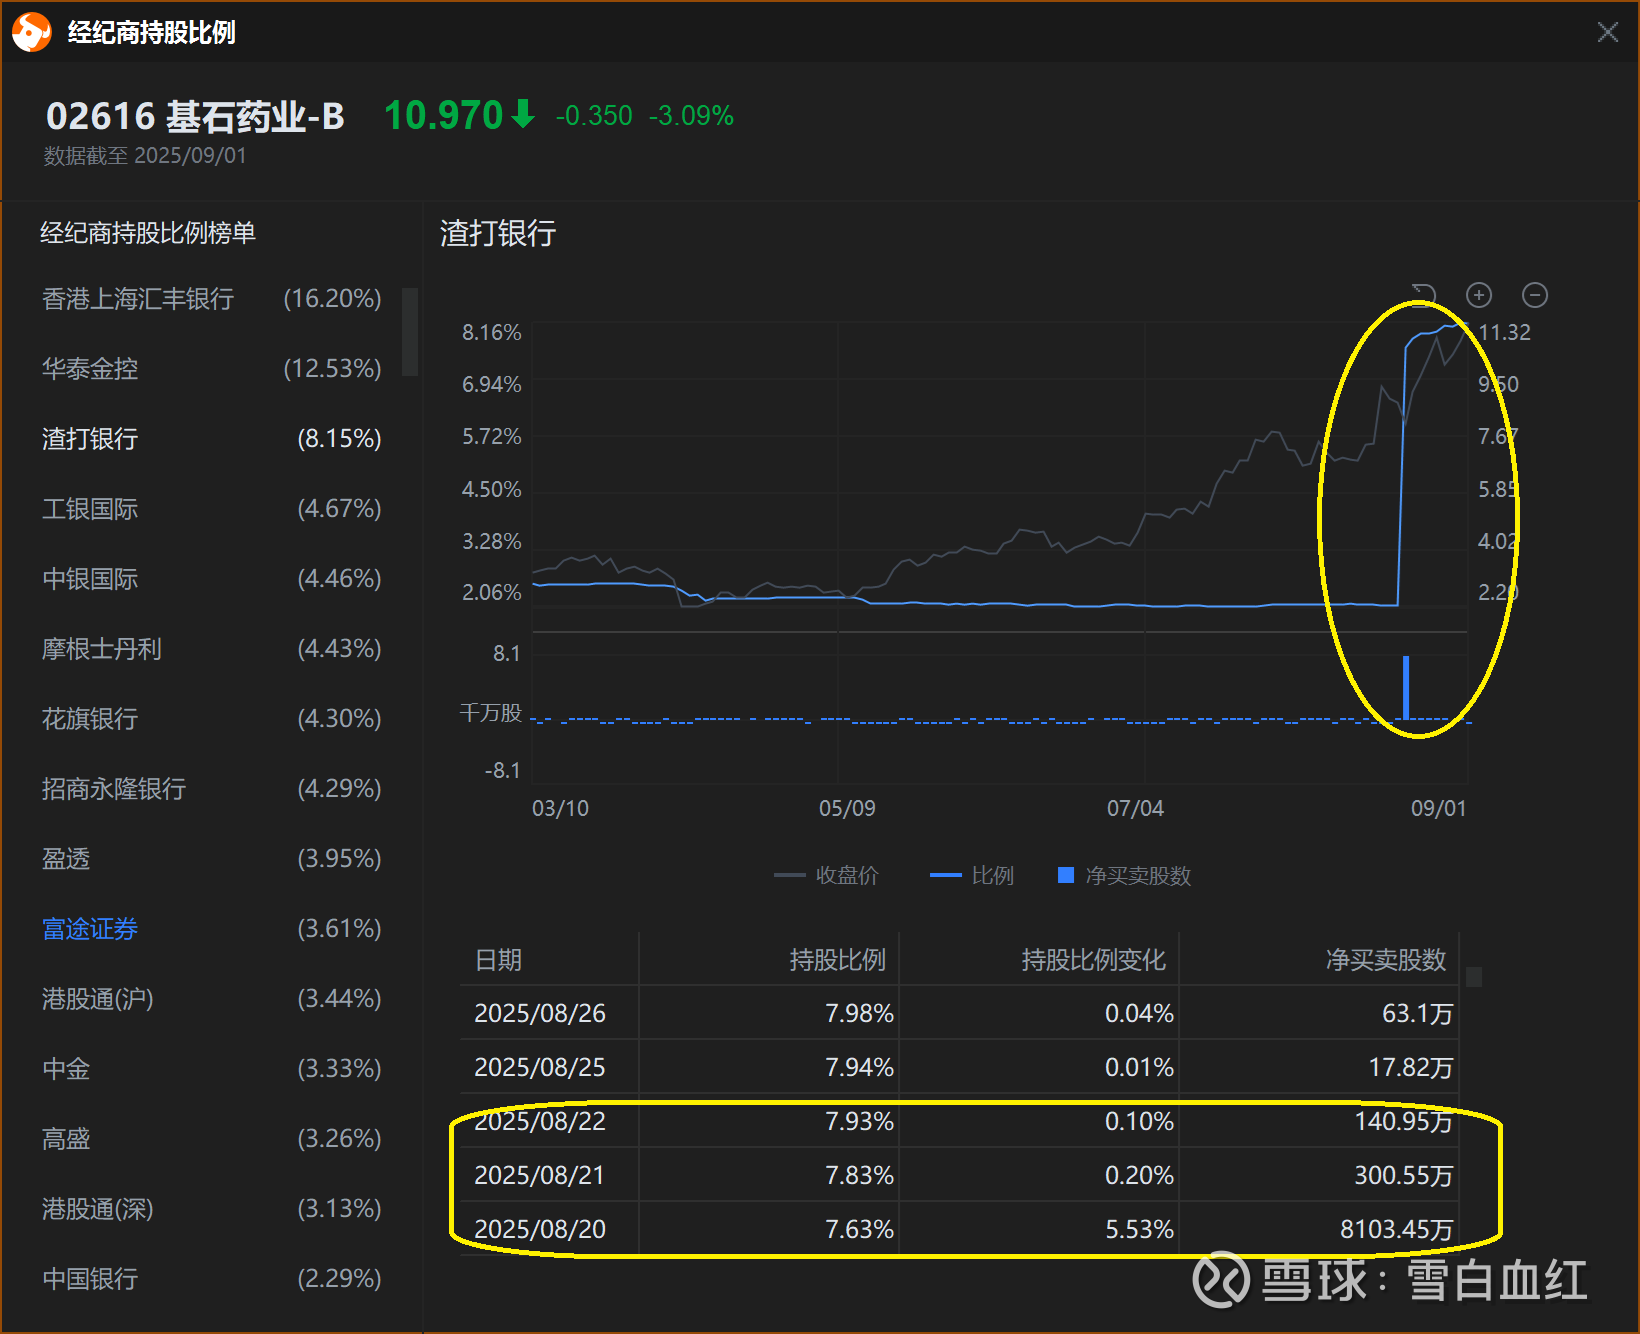Click the broker list scrollbar thumb
This screenshot has width=1640, height=1334.
click(409, 332)
